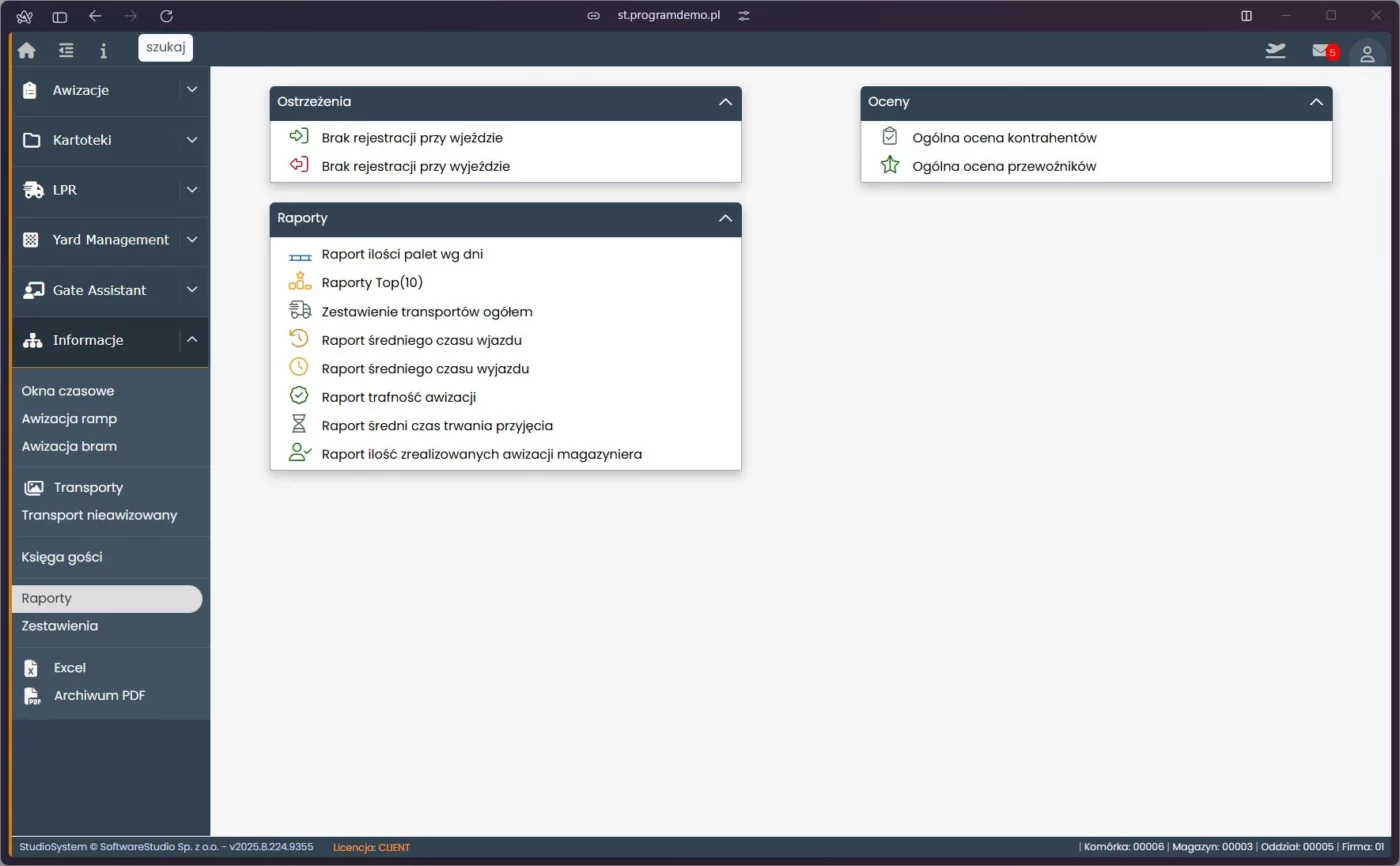The width and height of the screenshot is (1400, 866).
Task: Open Raport ilości palet wg dni
Action: coord(403,254)
